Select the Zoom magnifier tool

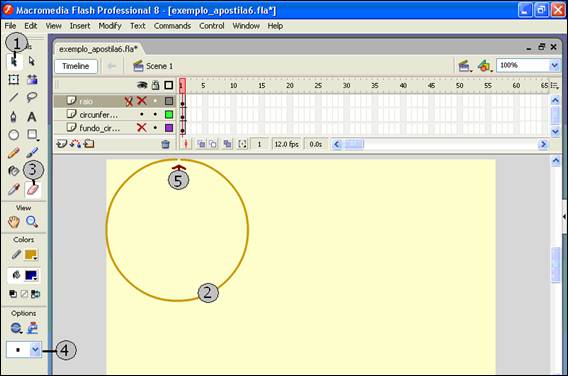[32, 222]
